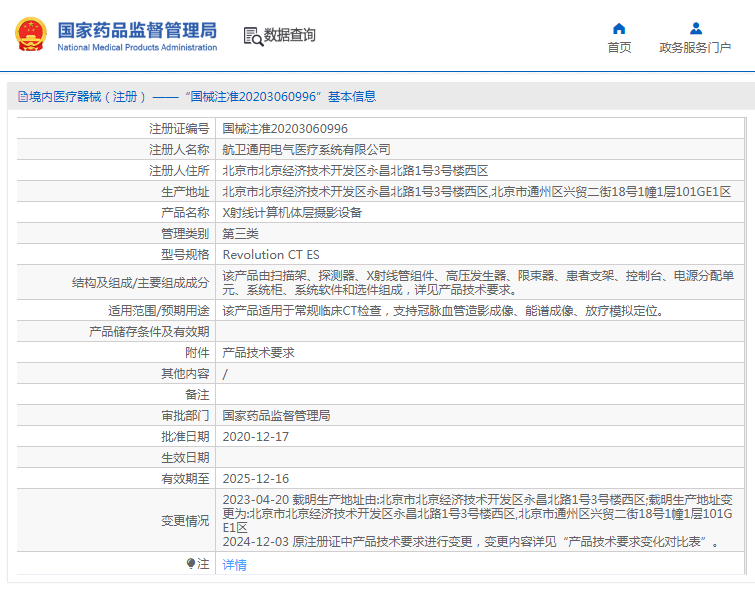The image size is (755, 591).
Task: Click 生效日期 row label
Action: [x=185, y=458]
